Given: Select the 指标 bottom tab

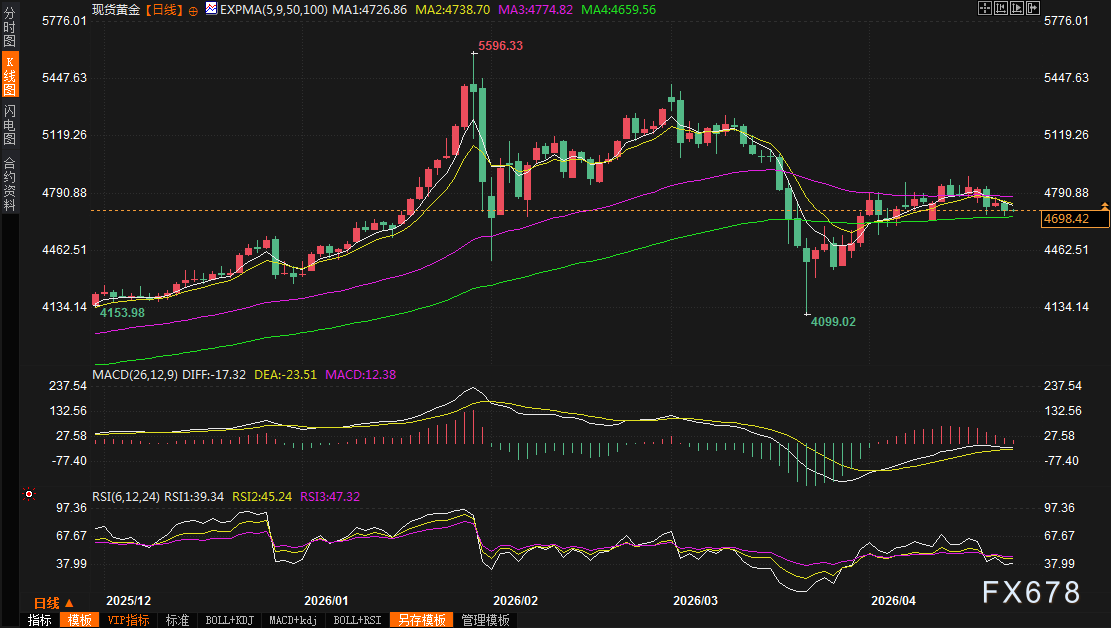Looking at the screenshot, I should click(39, 620).
